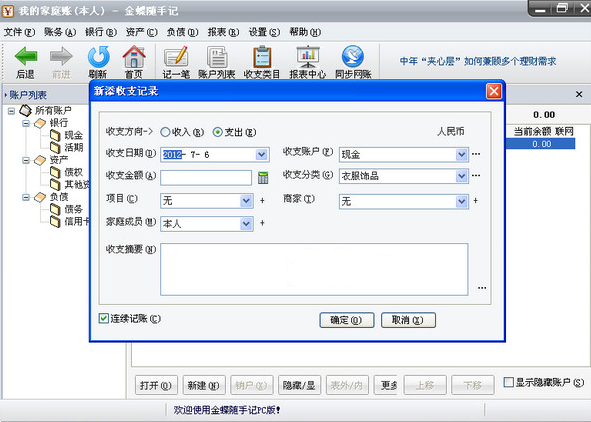Expand 收支账户 dropdown showing 现金
Viewport: 591px width, 422px height.
pos(461,154)
